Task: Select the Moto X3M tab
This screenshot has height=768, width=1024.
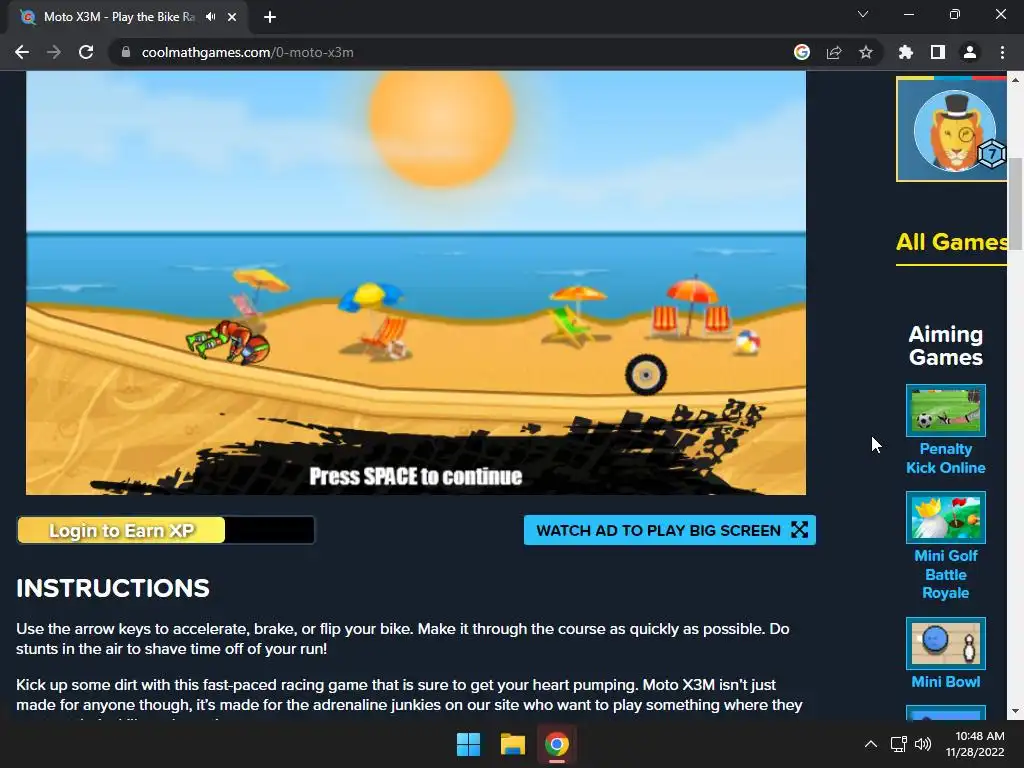Action: (128, 17)
